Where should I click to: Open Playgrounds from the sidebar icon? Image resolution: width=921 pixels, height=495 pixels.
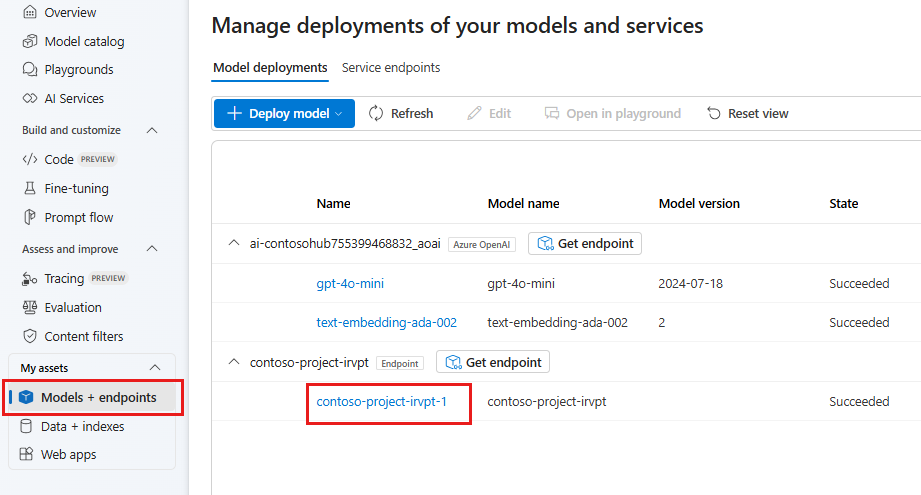(x=29, y=70)
